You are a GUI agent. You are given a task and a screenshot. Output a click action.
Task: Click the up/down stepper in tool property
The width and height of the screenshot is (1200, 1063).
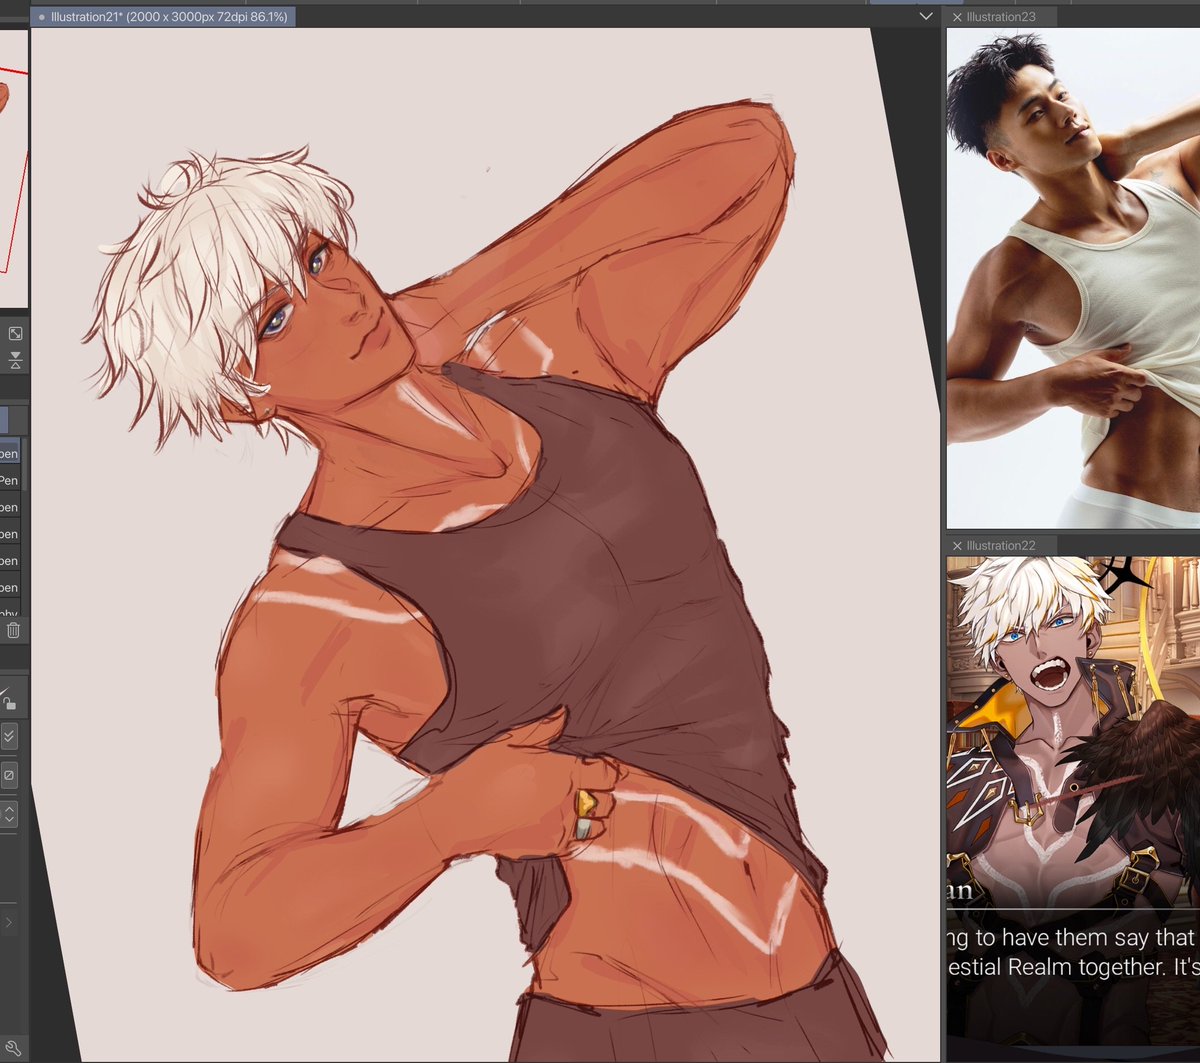pyautogui.click(x=9, y=813)
